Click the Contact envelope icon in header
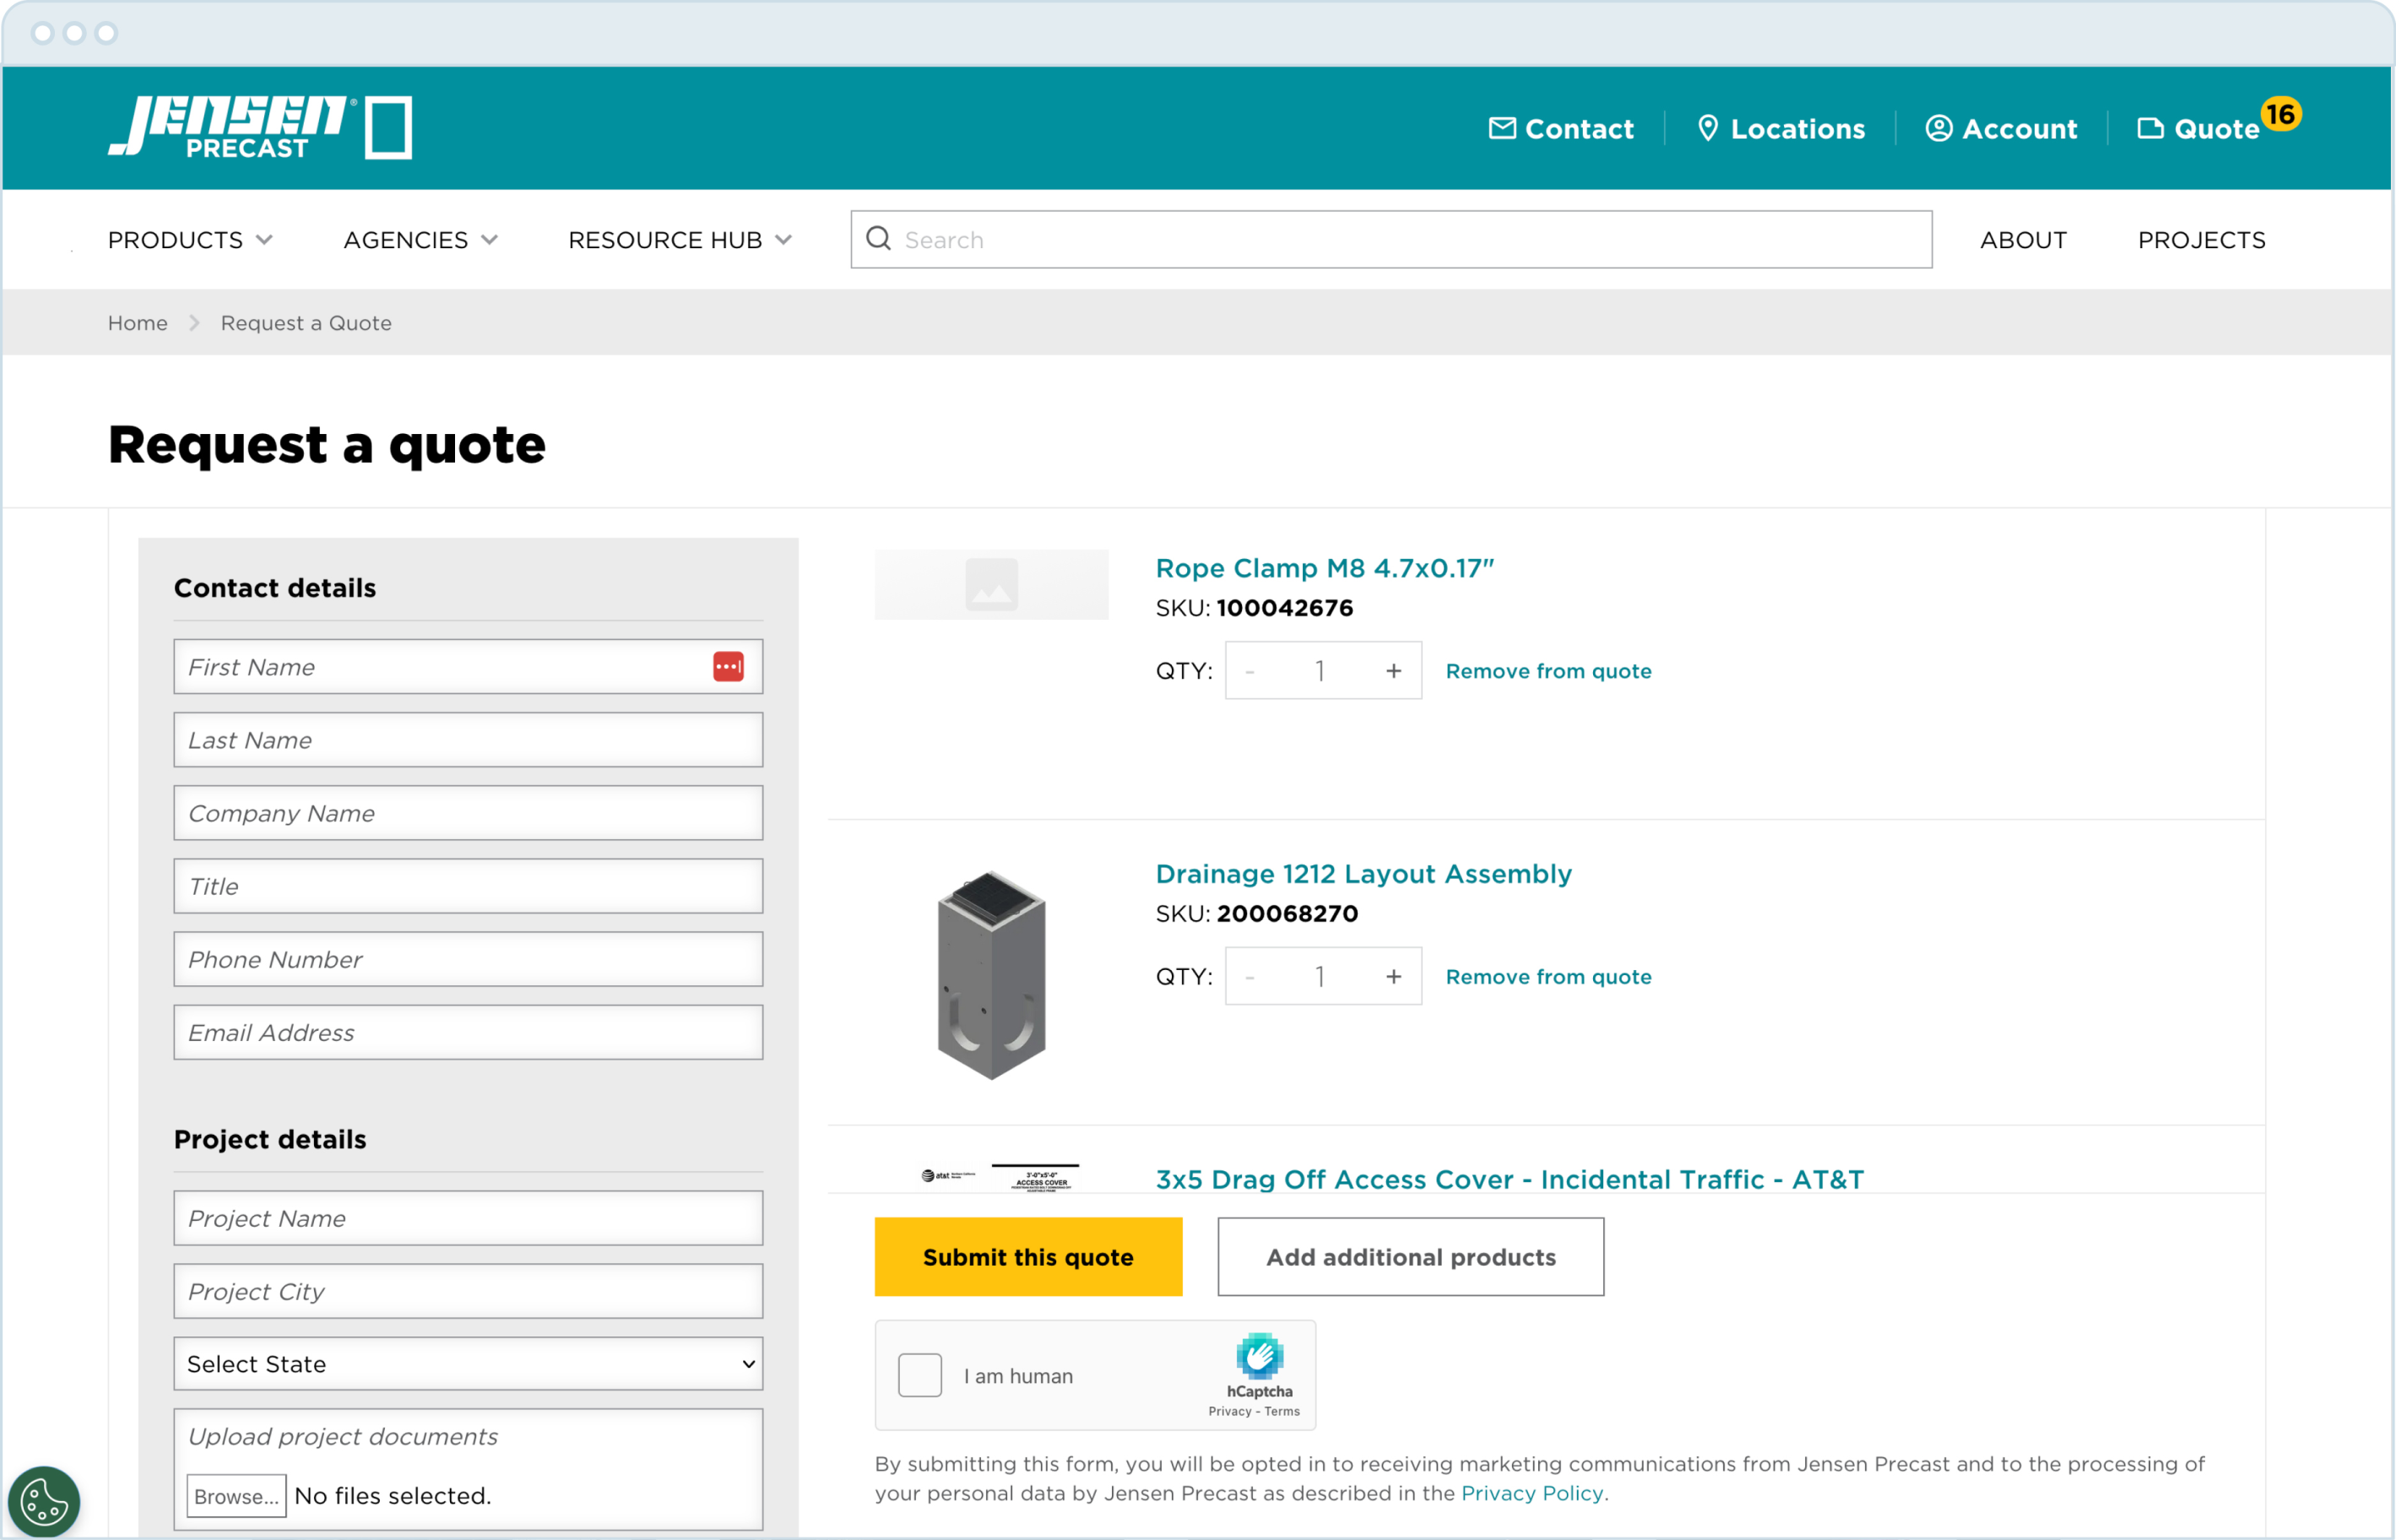Screen dimensions: 2396x1540 tap(1503, 128)
